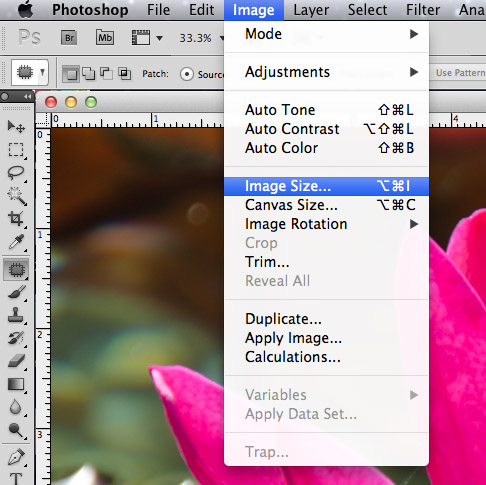Launch Mini Bridge with the Mb icon
The height and width of the screenshot is (485, 486).
tap(105, 37)
